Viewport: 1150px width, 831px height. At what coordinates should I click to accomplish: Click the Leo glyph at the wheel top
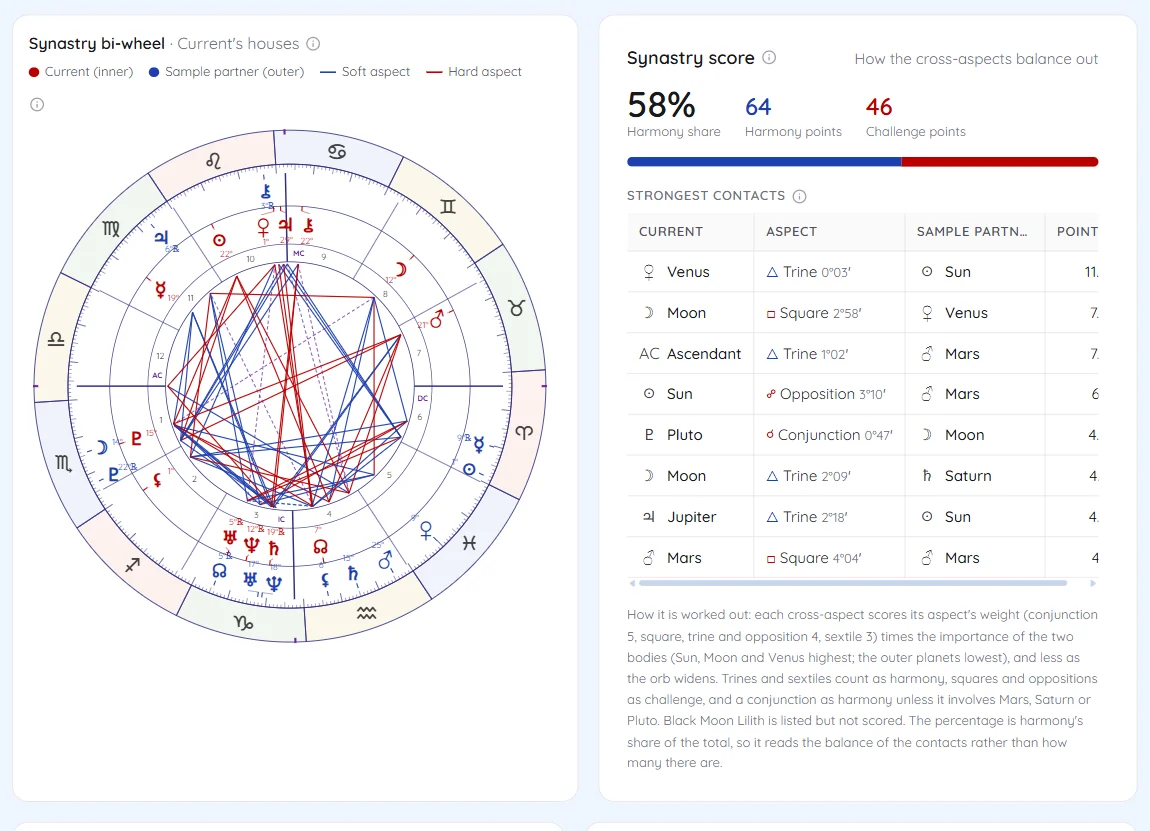(213, 161)
